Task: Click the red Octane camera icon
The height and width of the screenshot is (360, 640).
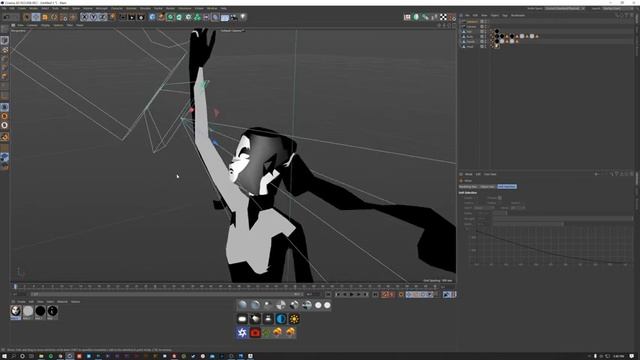Action: [255, 332]
